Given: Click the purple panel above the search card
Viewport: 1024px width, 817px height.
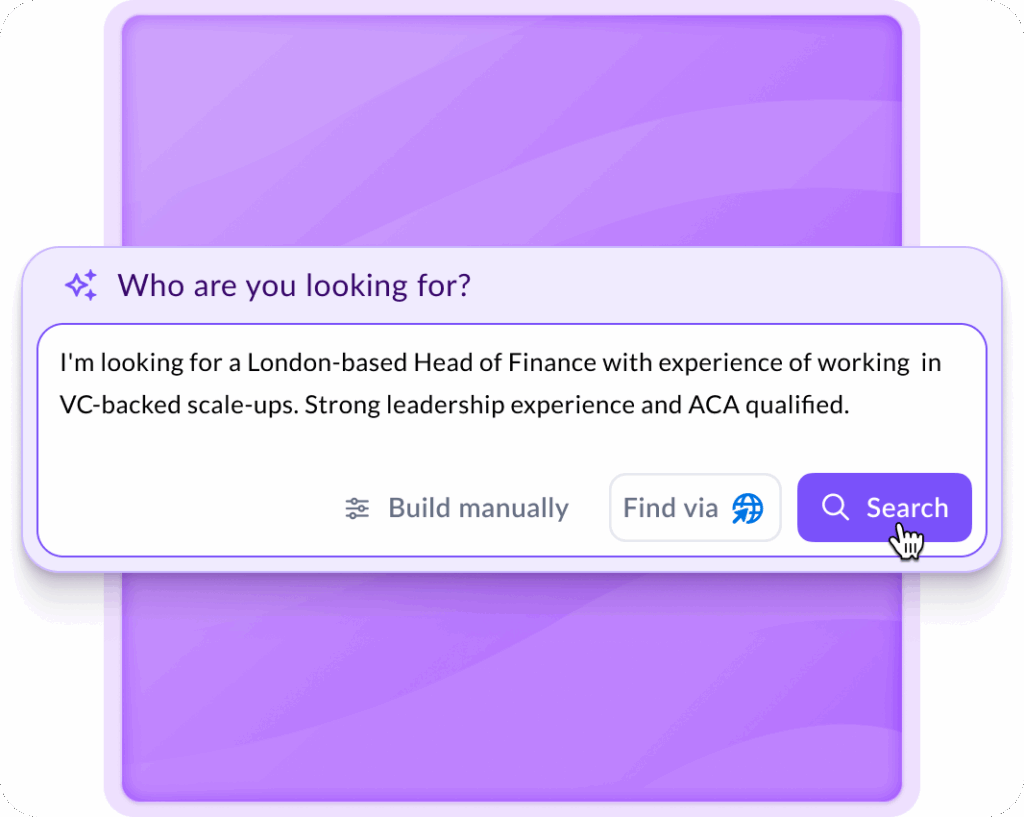Looking at the screenshot, I should (x=512, y=130).
